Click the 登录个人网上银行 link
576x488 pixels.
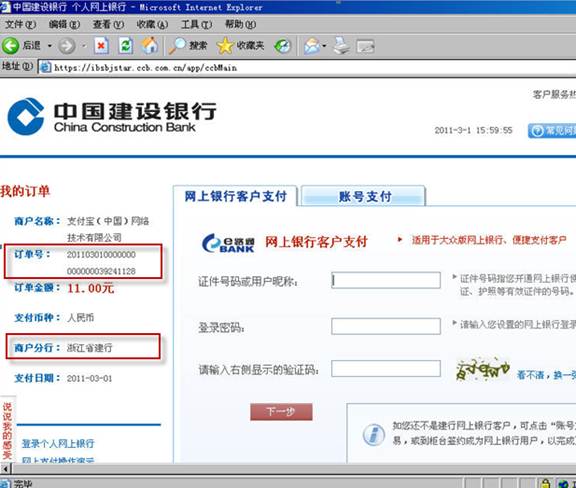58,444
